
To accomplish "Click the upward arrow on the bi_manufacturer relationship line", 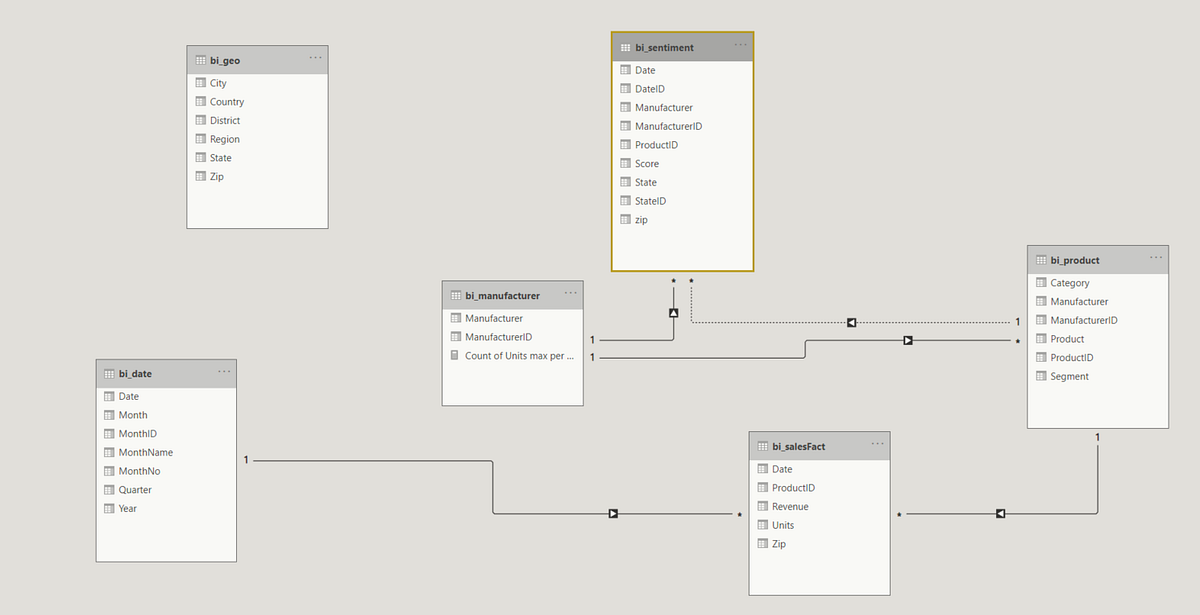I will coord(673,311).
